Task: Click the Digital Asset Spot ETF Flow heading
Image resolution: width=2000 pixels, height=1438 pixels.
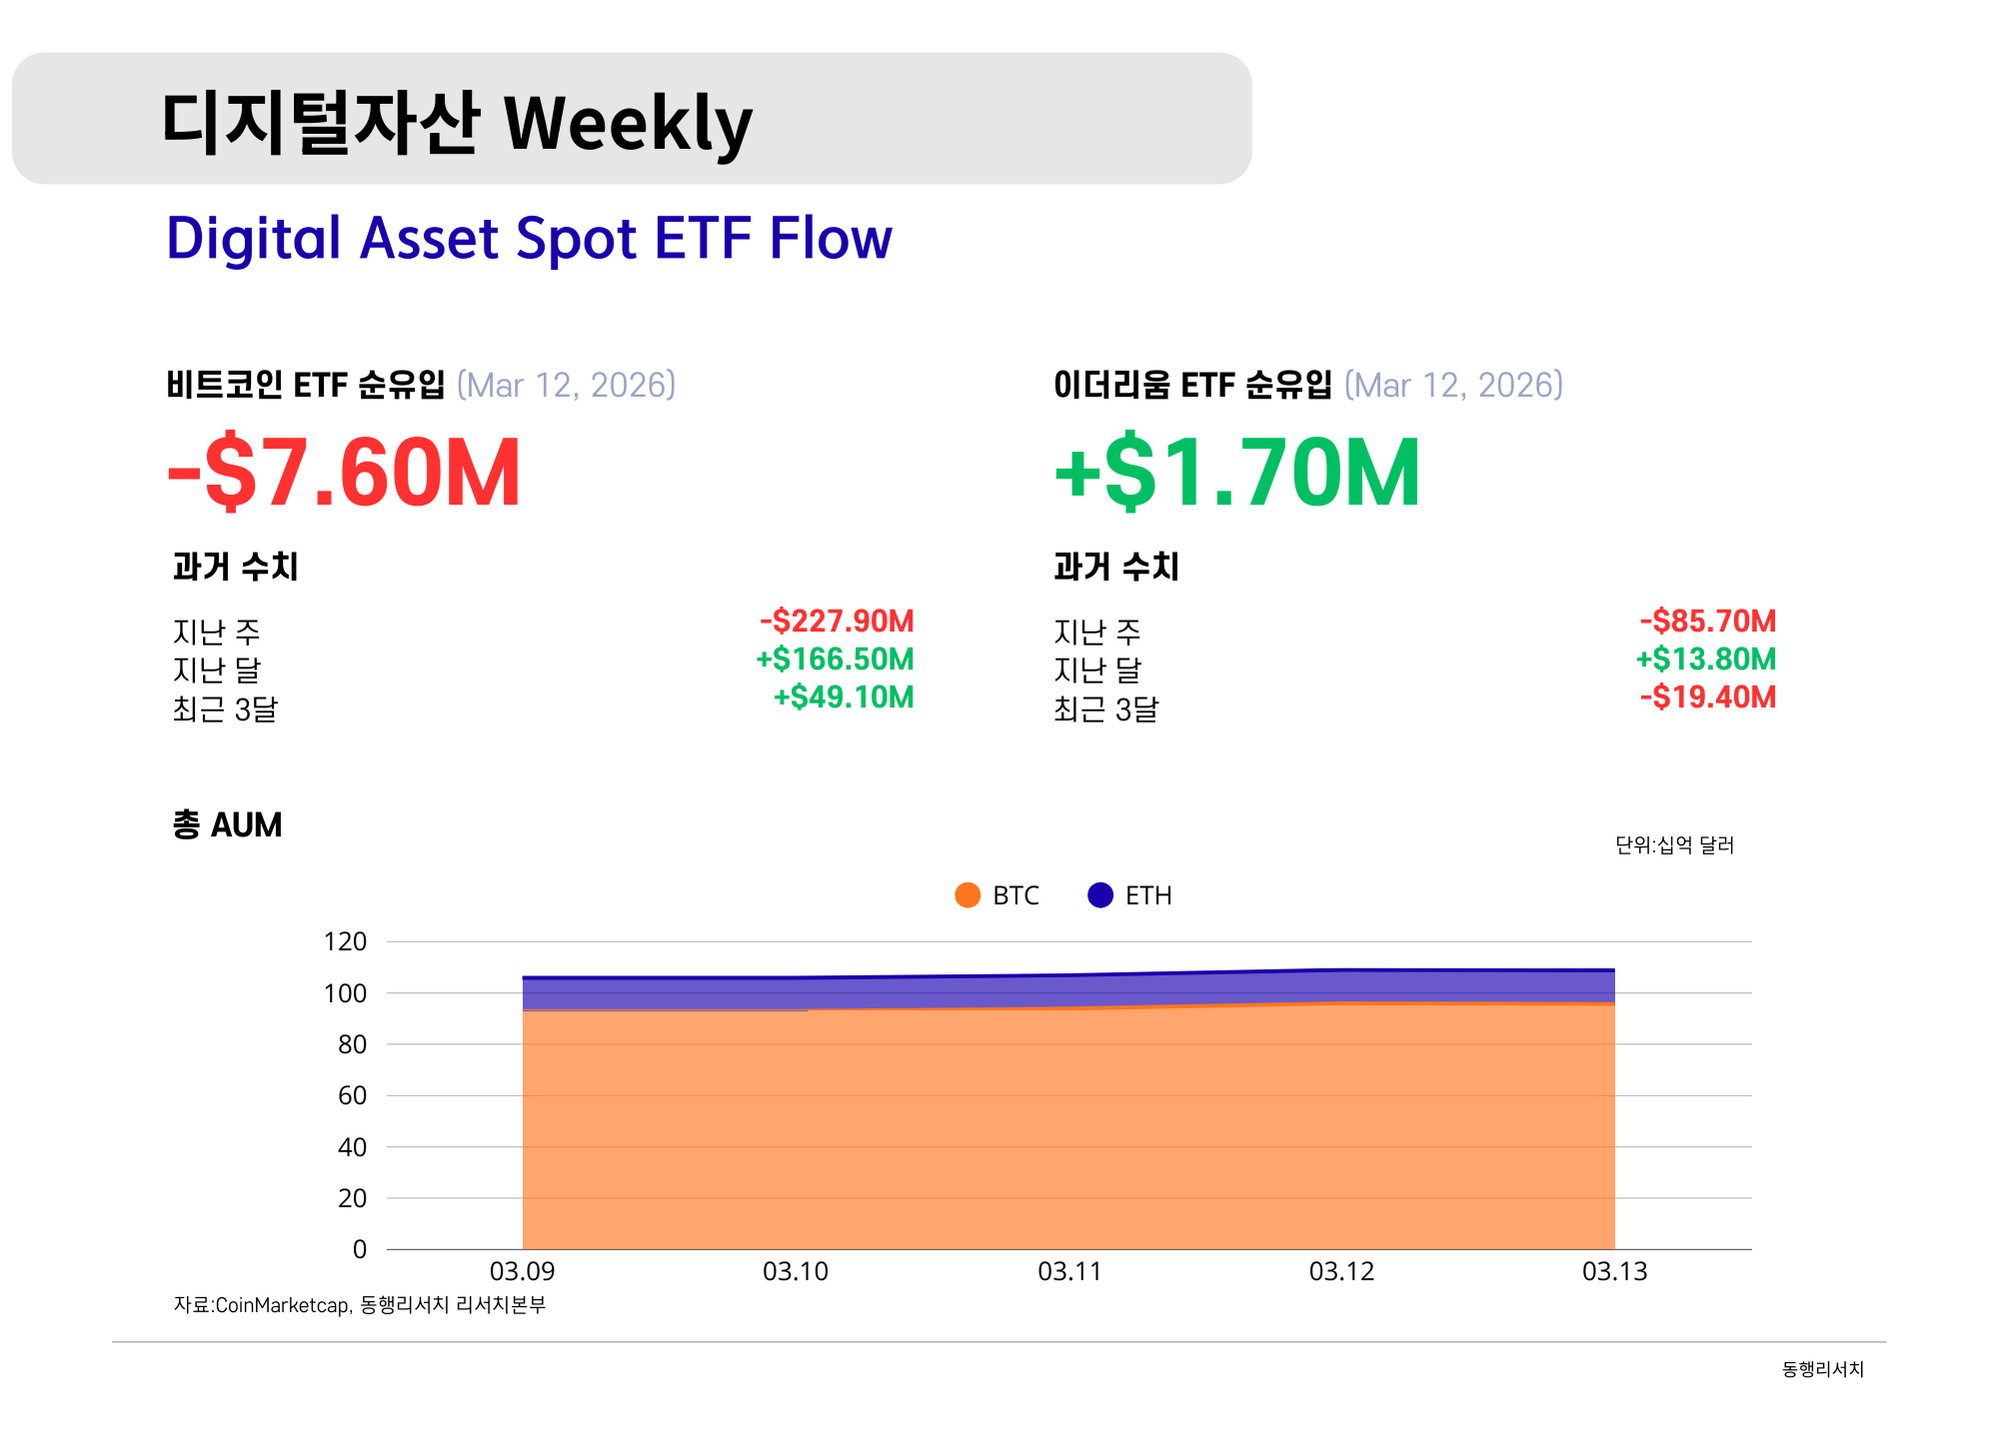Action: pos(529,238)
